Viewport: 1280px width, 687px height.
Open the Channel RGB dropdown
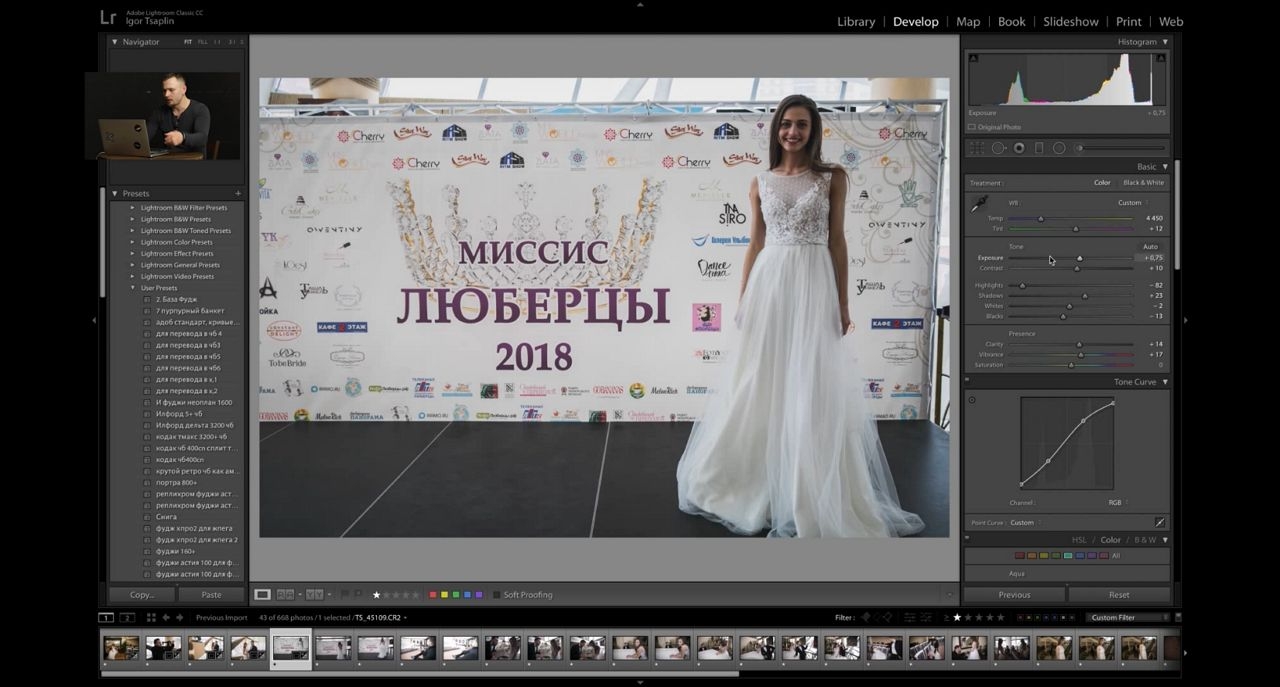pos(1117,503)
